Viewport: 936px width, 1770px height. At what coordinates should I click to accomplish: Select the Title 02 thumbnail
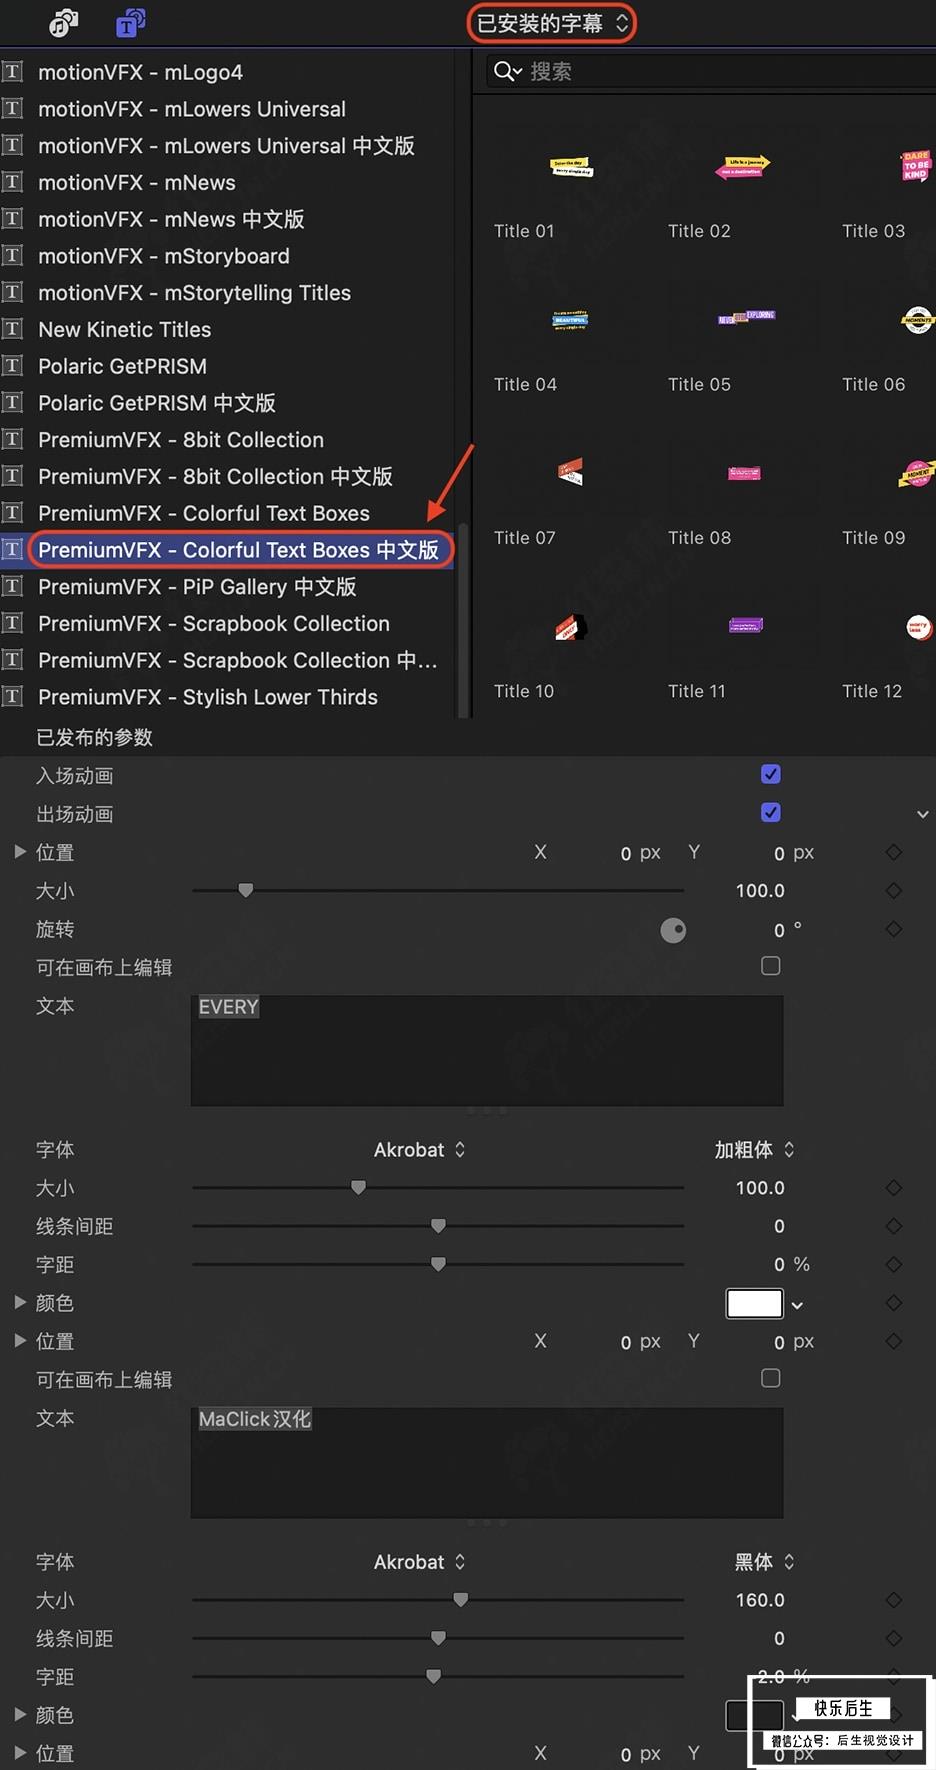(x=744, y=167)
